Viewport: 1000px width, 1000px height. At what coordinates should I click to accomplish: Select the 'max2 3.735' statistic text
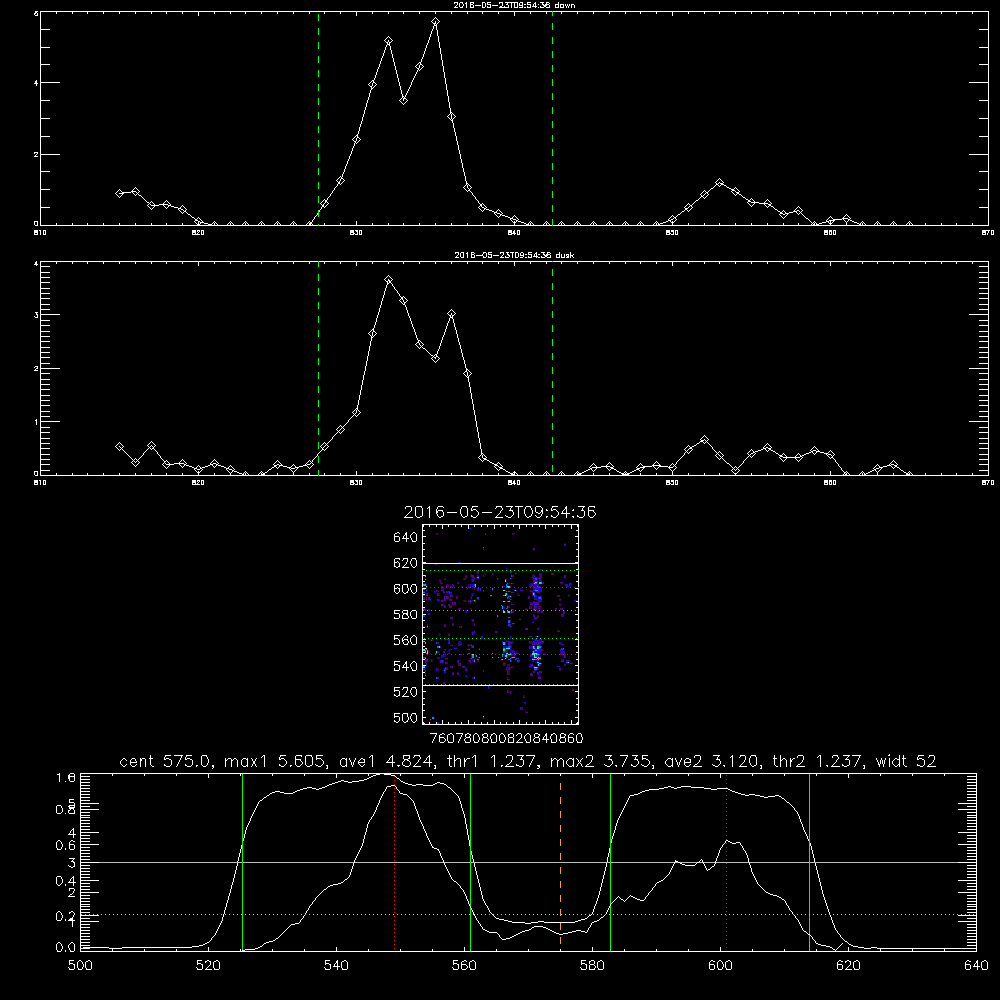click(x=602, y=761)
